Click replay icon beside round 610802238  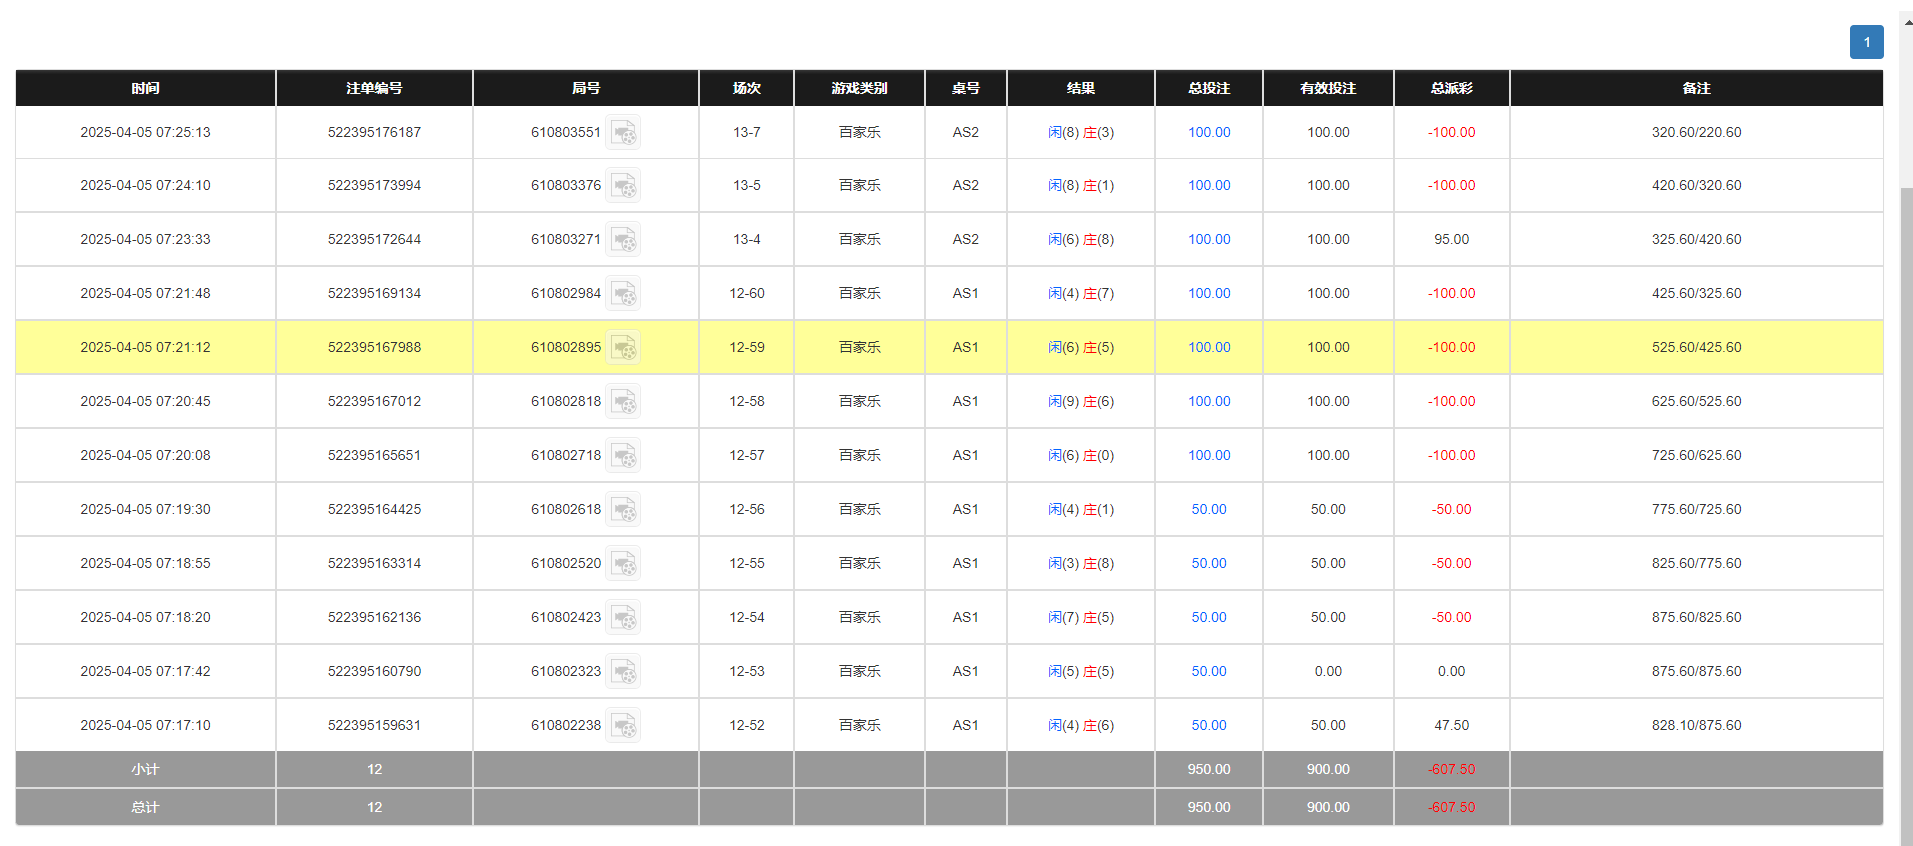[x=623, y=726]
